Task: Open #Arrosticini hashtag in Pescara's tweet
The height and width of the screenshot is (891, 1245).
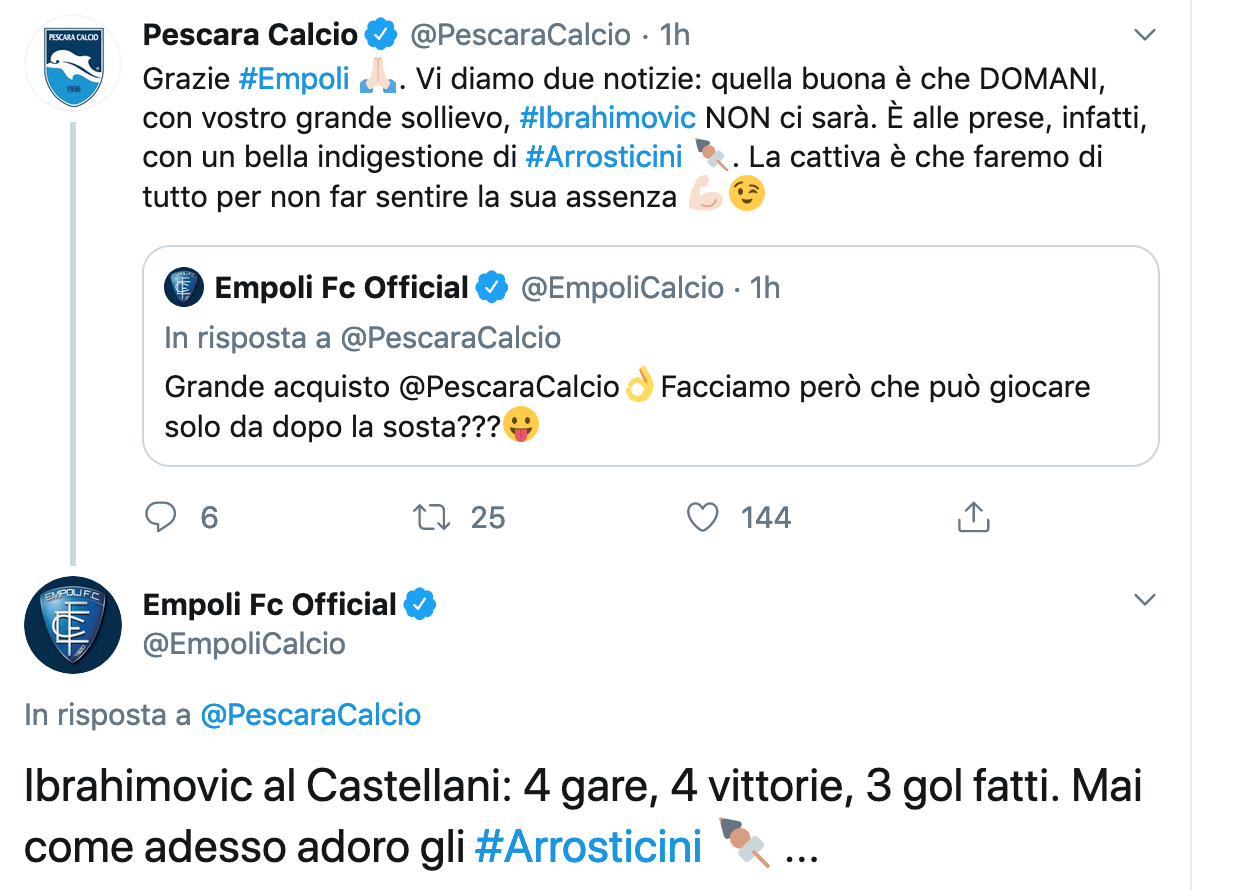Action: point(604,157)
